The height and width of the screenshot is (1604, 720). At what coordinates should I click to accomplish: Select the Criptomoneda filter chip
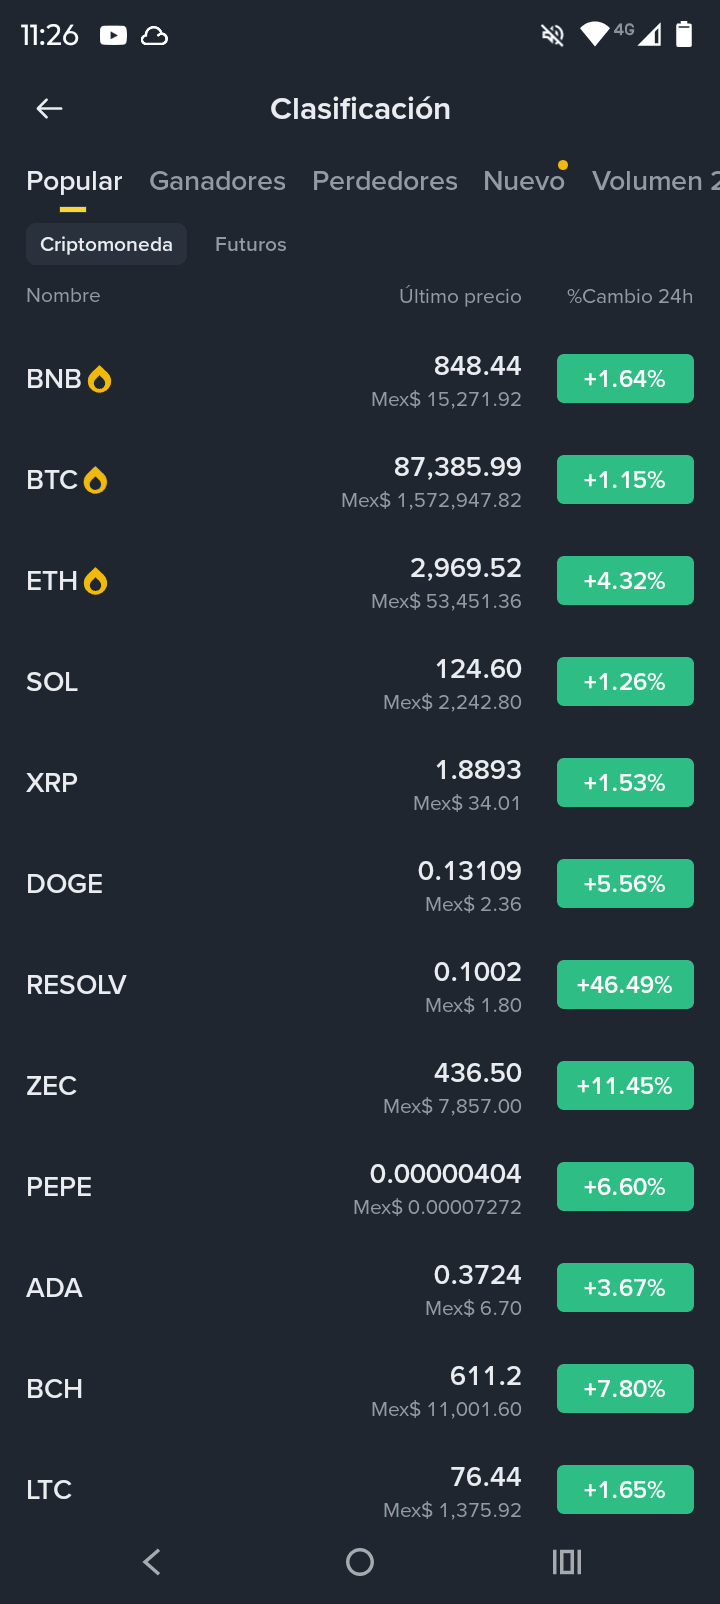tap(106, 244)
